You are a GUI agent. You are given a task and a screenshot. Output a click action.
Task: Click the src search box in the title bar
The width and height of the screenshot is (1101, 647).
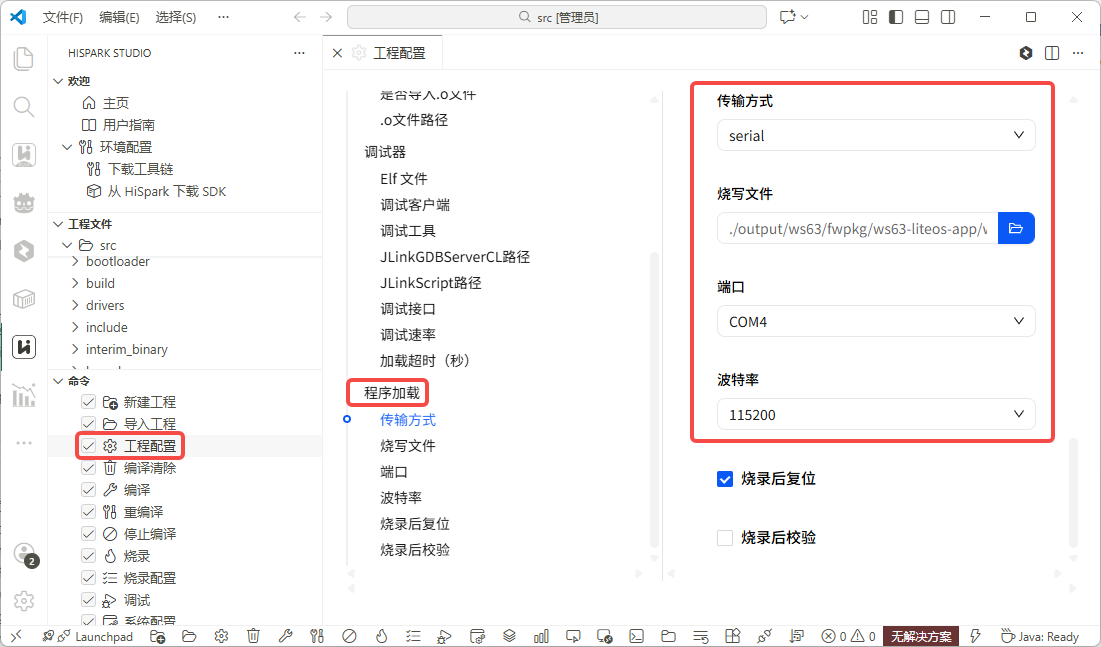click(x=557, y=17)
